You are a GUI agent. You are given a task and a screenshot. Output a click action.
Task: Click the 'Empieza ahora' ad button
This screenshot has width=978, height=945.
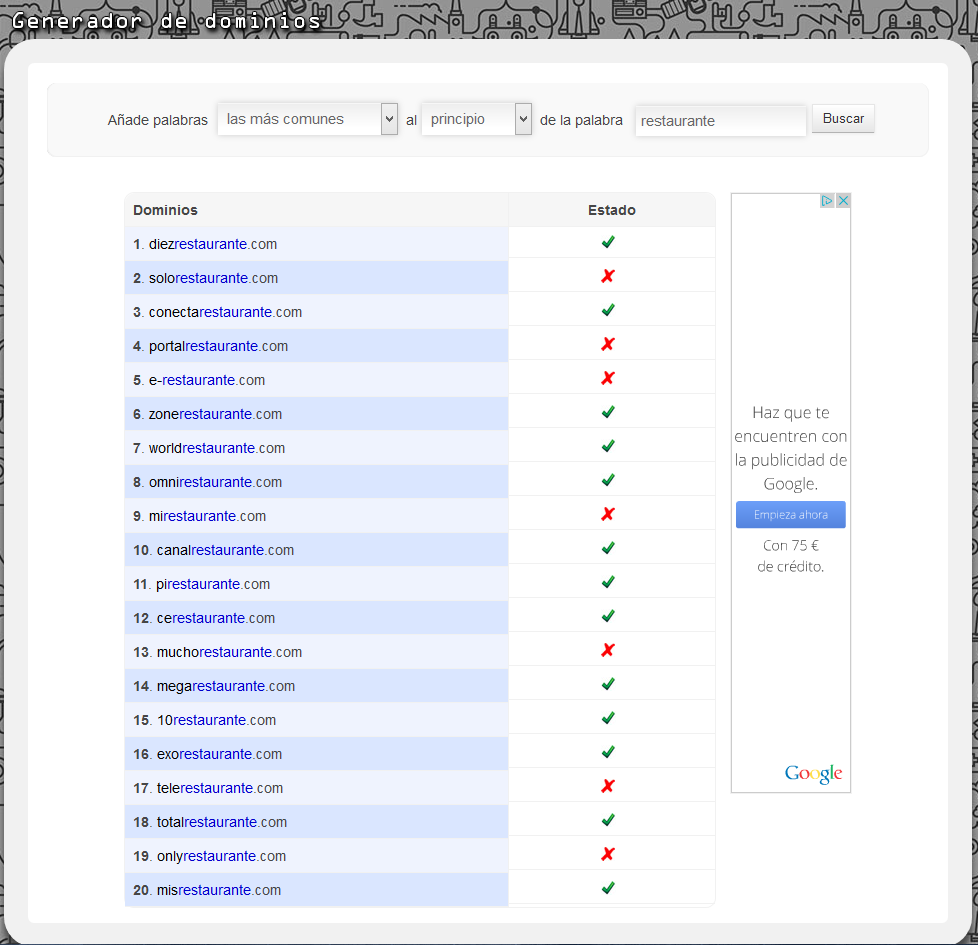click(x=790, y=515)
